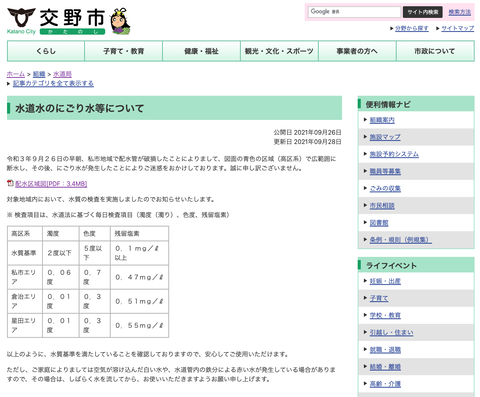The height and width of the screenshot is (397, 480).
Task: Open the 市民相談 sidebar link
Action: point(382,206)
